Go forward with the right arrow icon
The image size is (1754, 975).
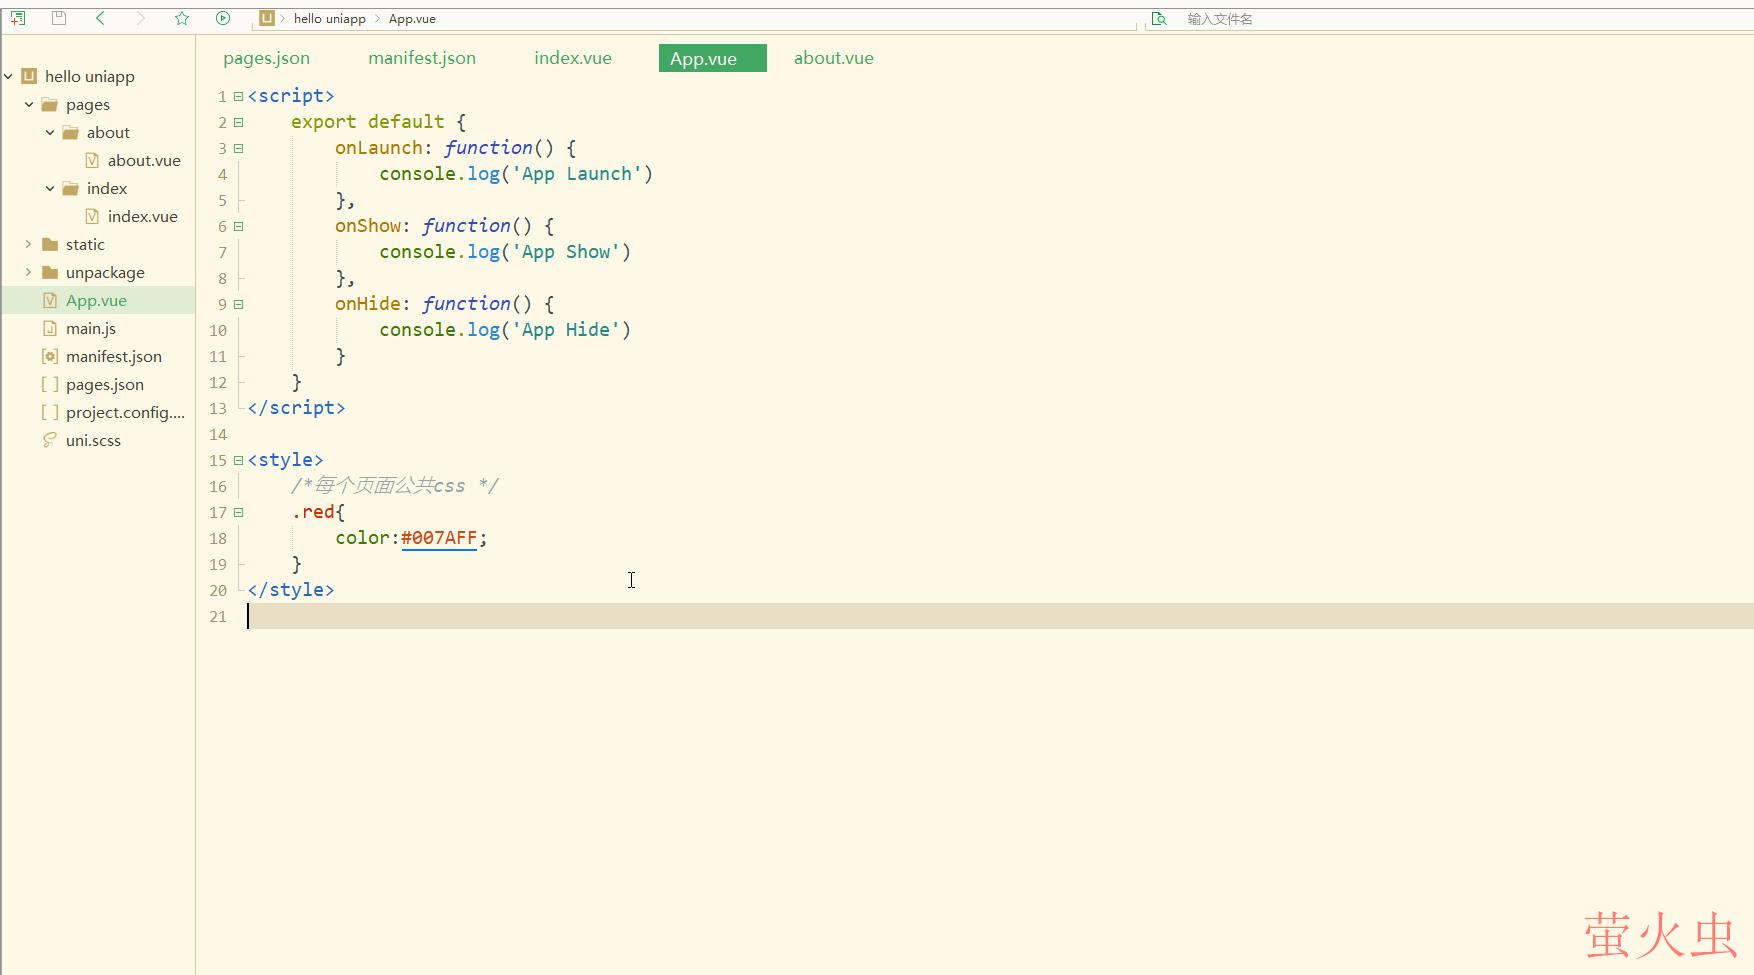pyautogui.click(x=141, y=18)
